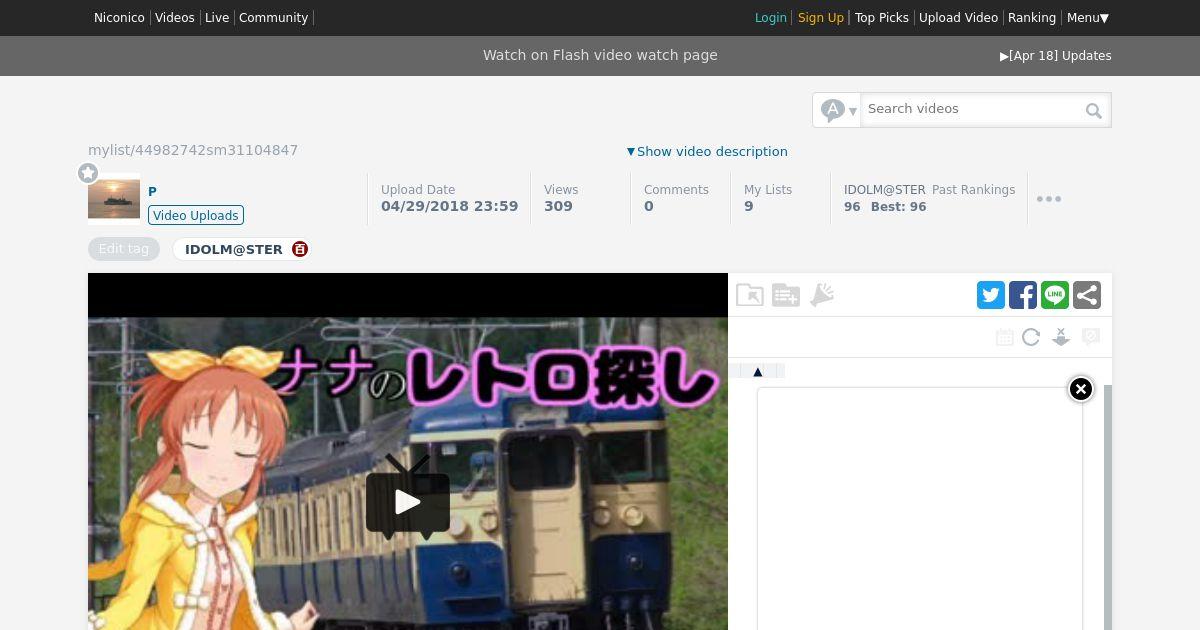
Task: Add video to mylist icon
Action: (x=786, y=295)
